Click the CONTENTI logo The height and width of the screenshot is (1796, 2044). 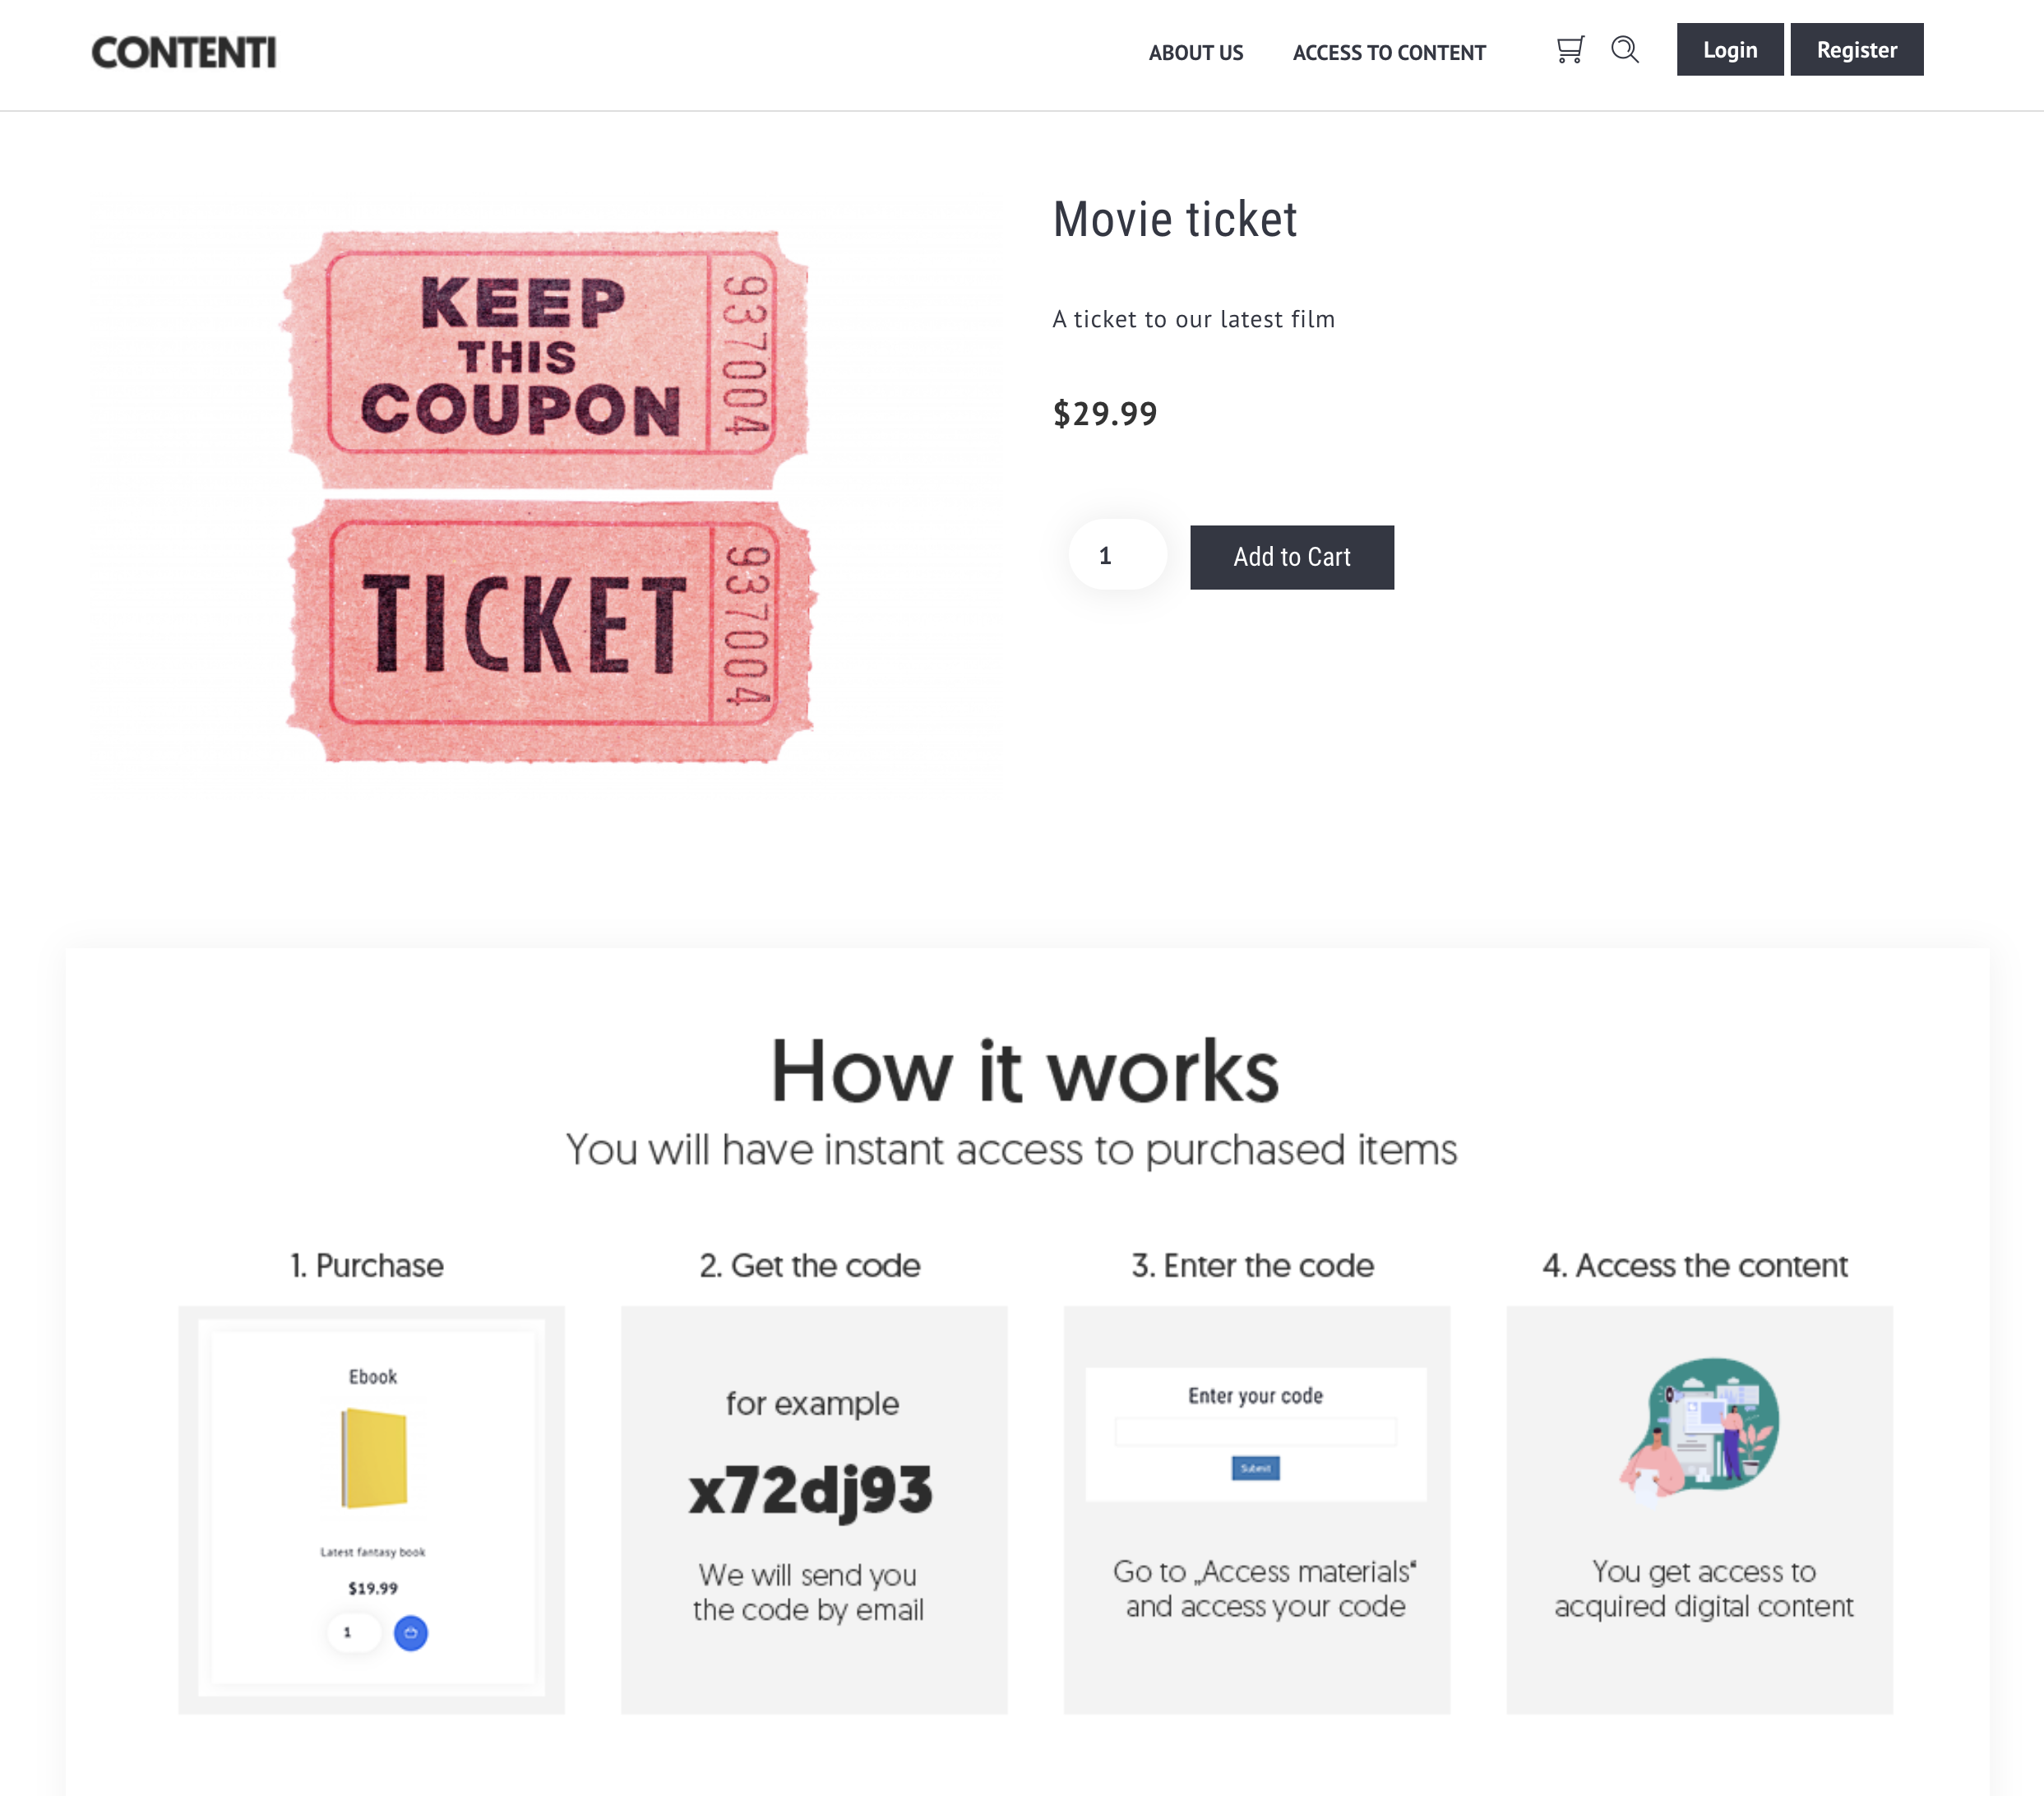[x=184, y=52]
